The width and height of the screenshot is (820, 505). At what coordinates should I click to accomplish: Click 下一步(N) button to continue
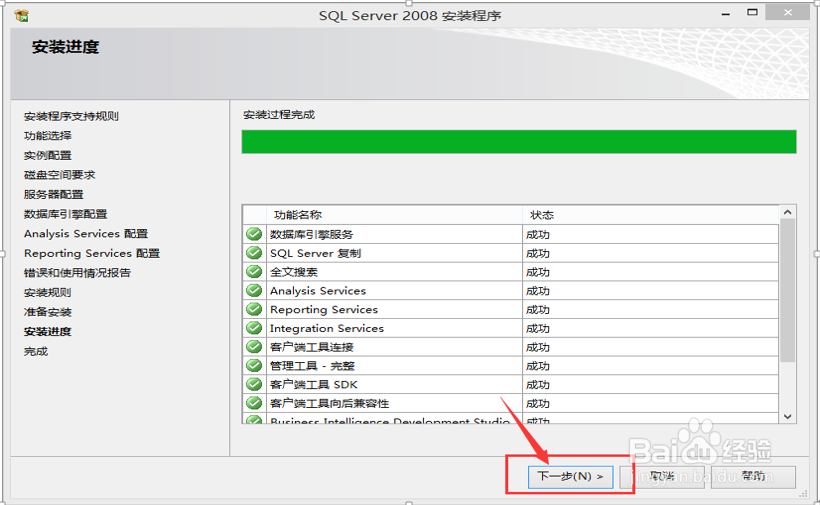tap(571, 477)
